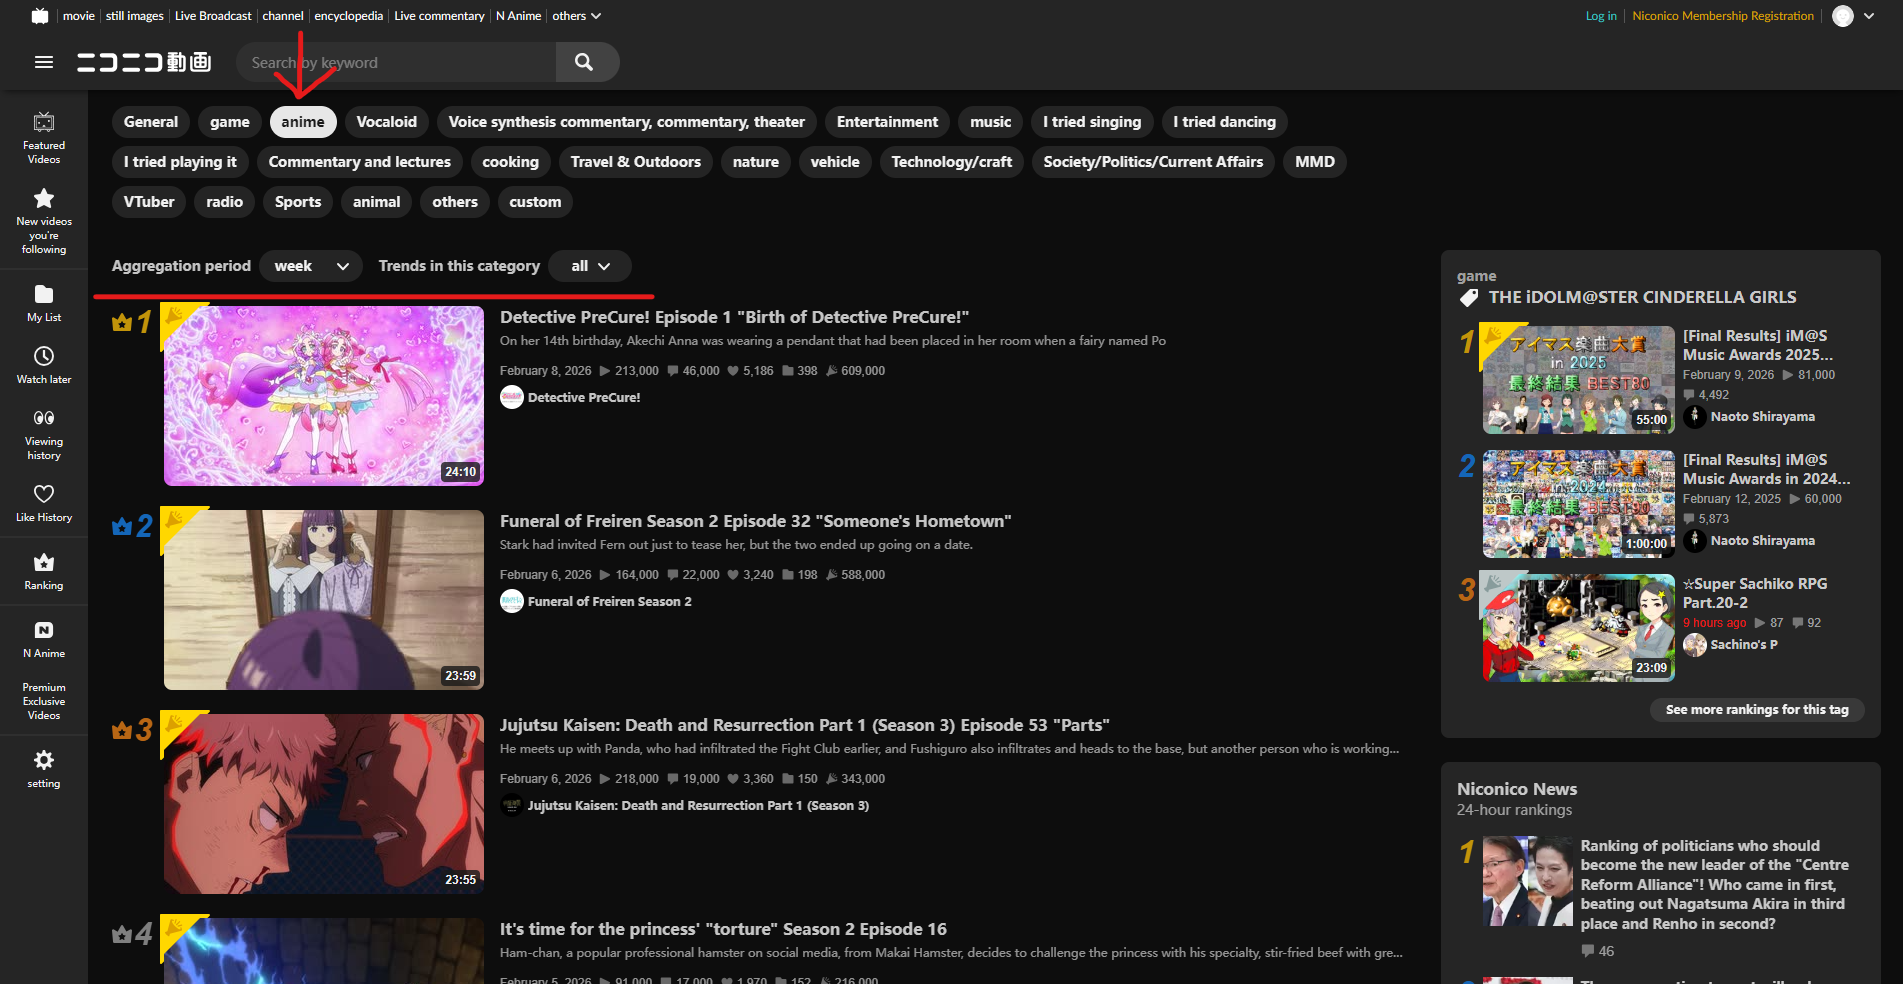The image size is (1903, 984).
Task: Click Niconico Membership Registration link
Action: click(x=1723, y=16)
